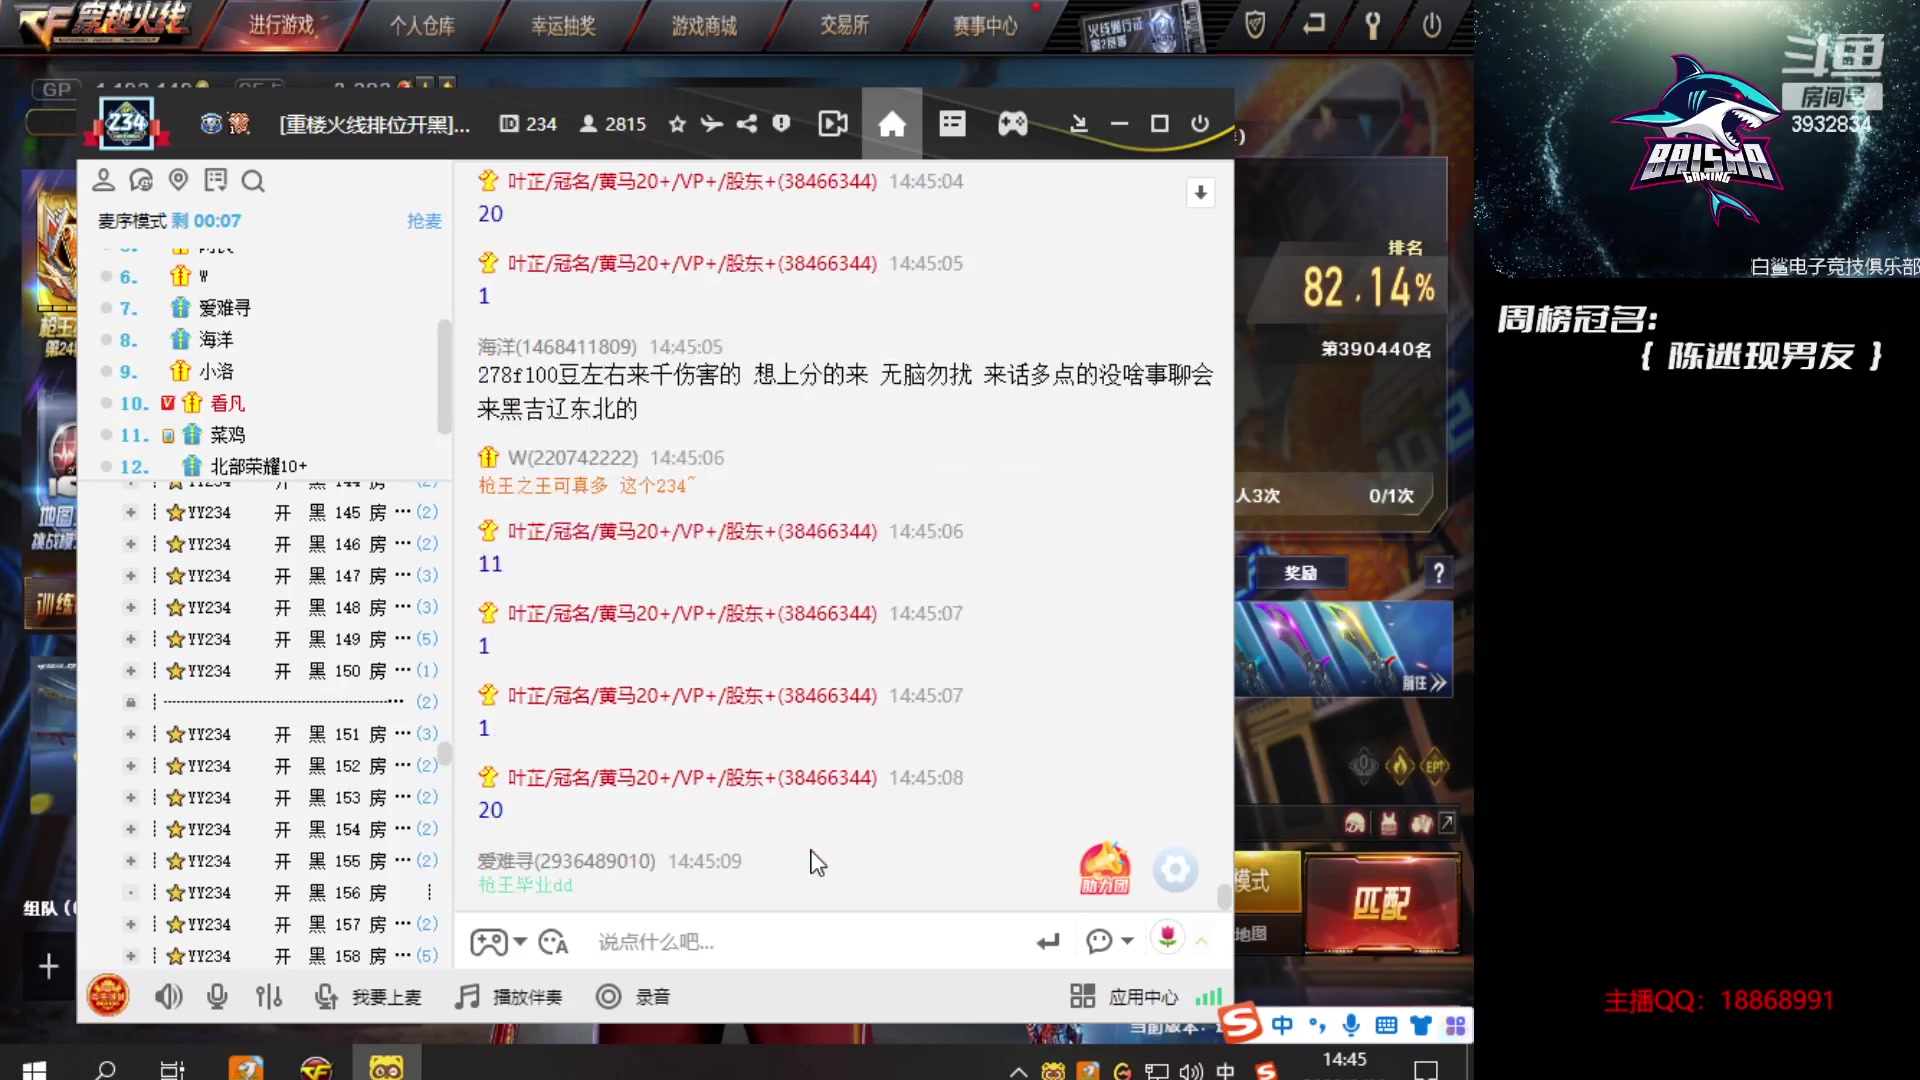The width and height of the screenshot is (1920, 1080).
Task: Toggle the microphone on or off
Action: [217, 997]
